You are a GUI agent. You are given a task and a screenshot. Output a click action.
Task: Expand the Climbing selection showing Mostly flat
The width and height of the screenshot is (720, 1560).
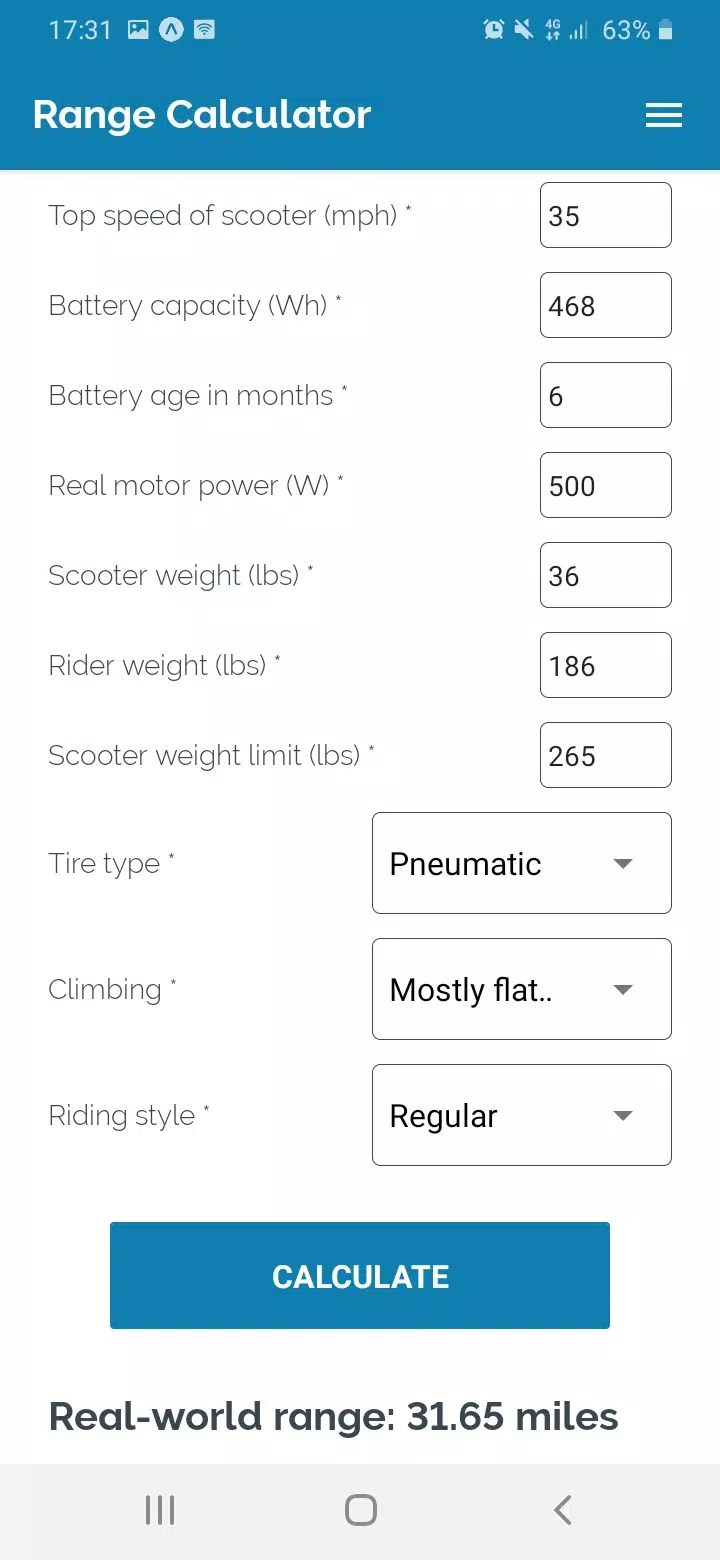521,989
